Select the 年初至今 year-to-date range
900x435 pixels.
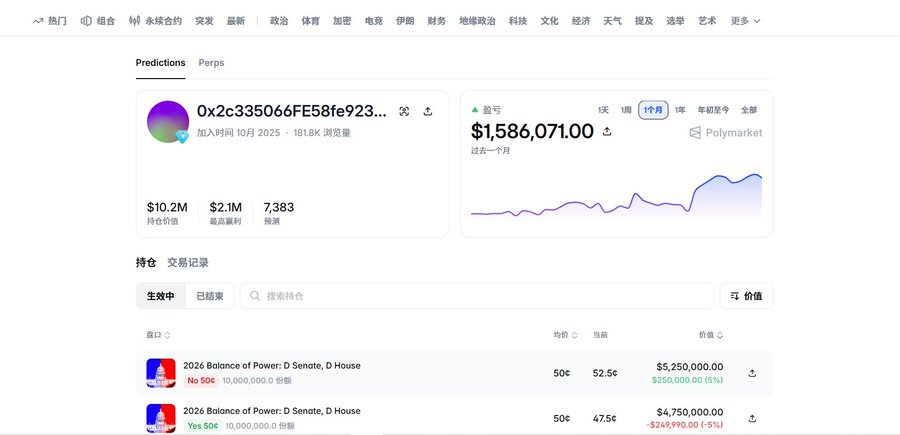[713, 110]
